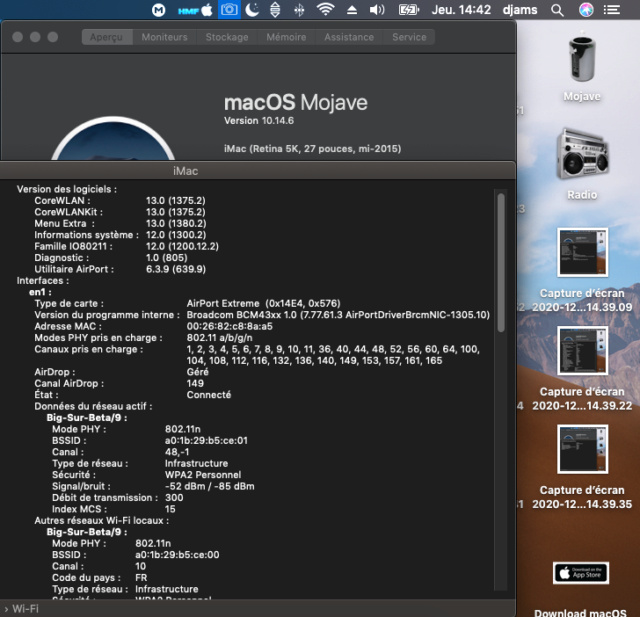Switch to the Aperçu tab
640x617 pixels.
[x=107, y=37]
